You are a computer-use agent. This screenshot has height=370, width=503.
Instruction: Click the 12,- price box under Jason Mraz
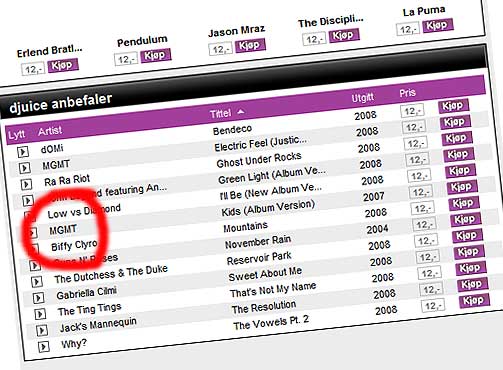[220, 50]
